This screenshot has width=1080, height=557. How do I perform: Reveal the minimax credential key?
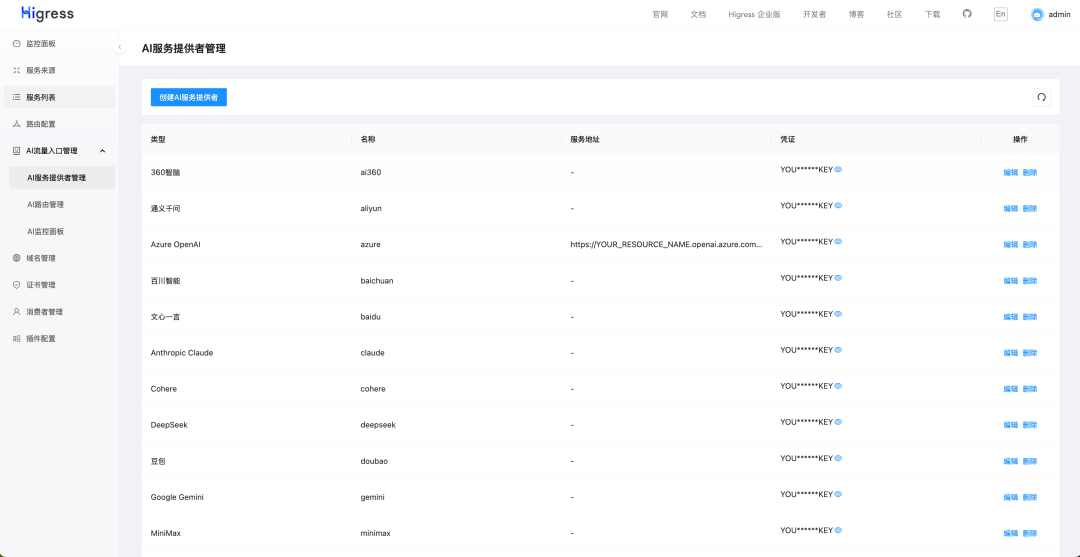coord(838,530)
